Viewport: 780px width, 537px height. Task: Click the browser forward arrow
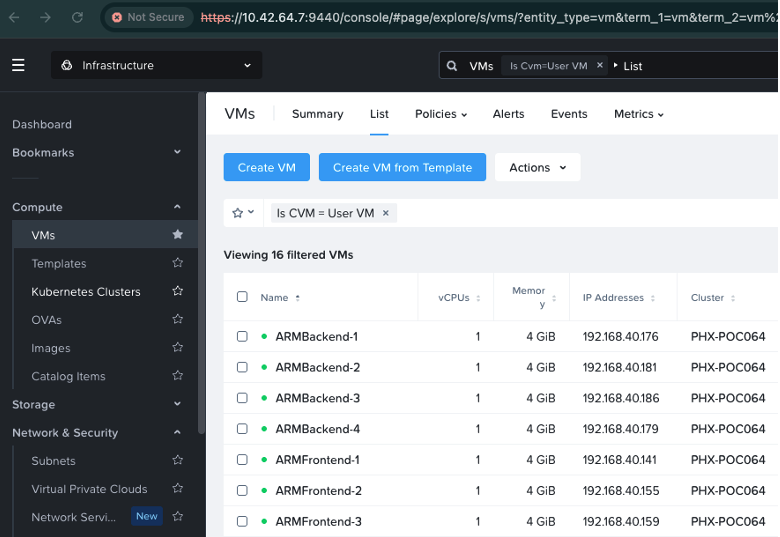coord(45,17)
